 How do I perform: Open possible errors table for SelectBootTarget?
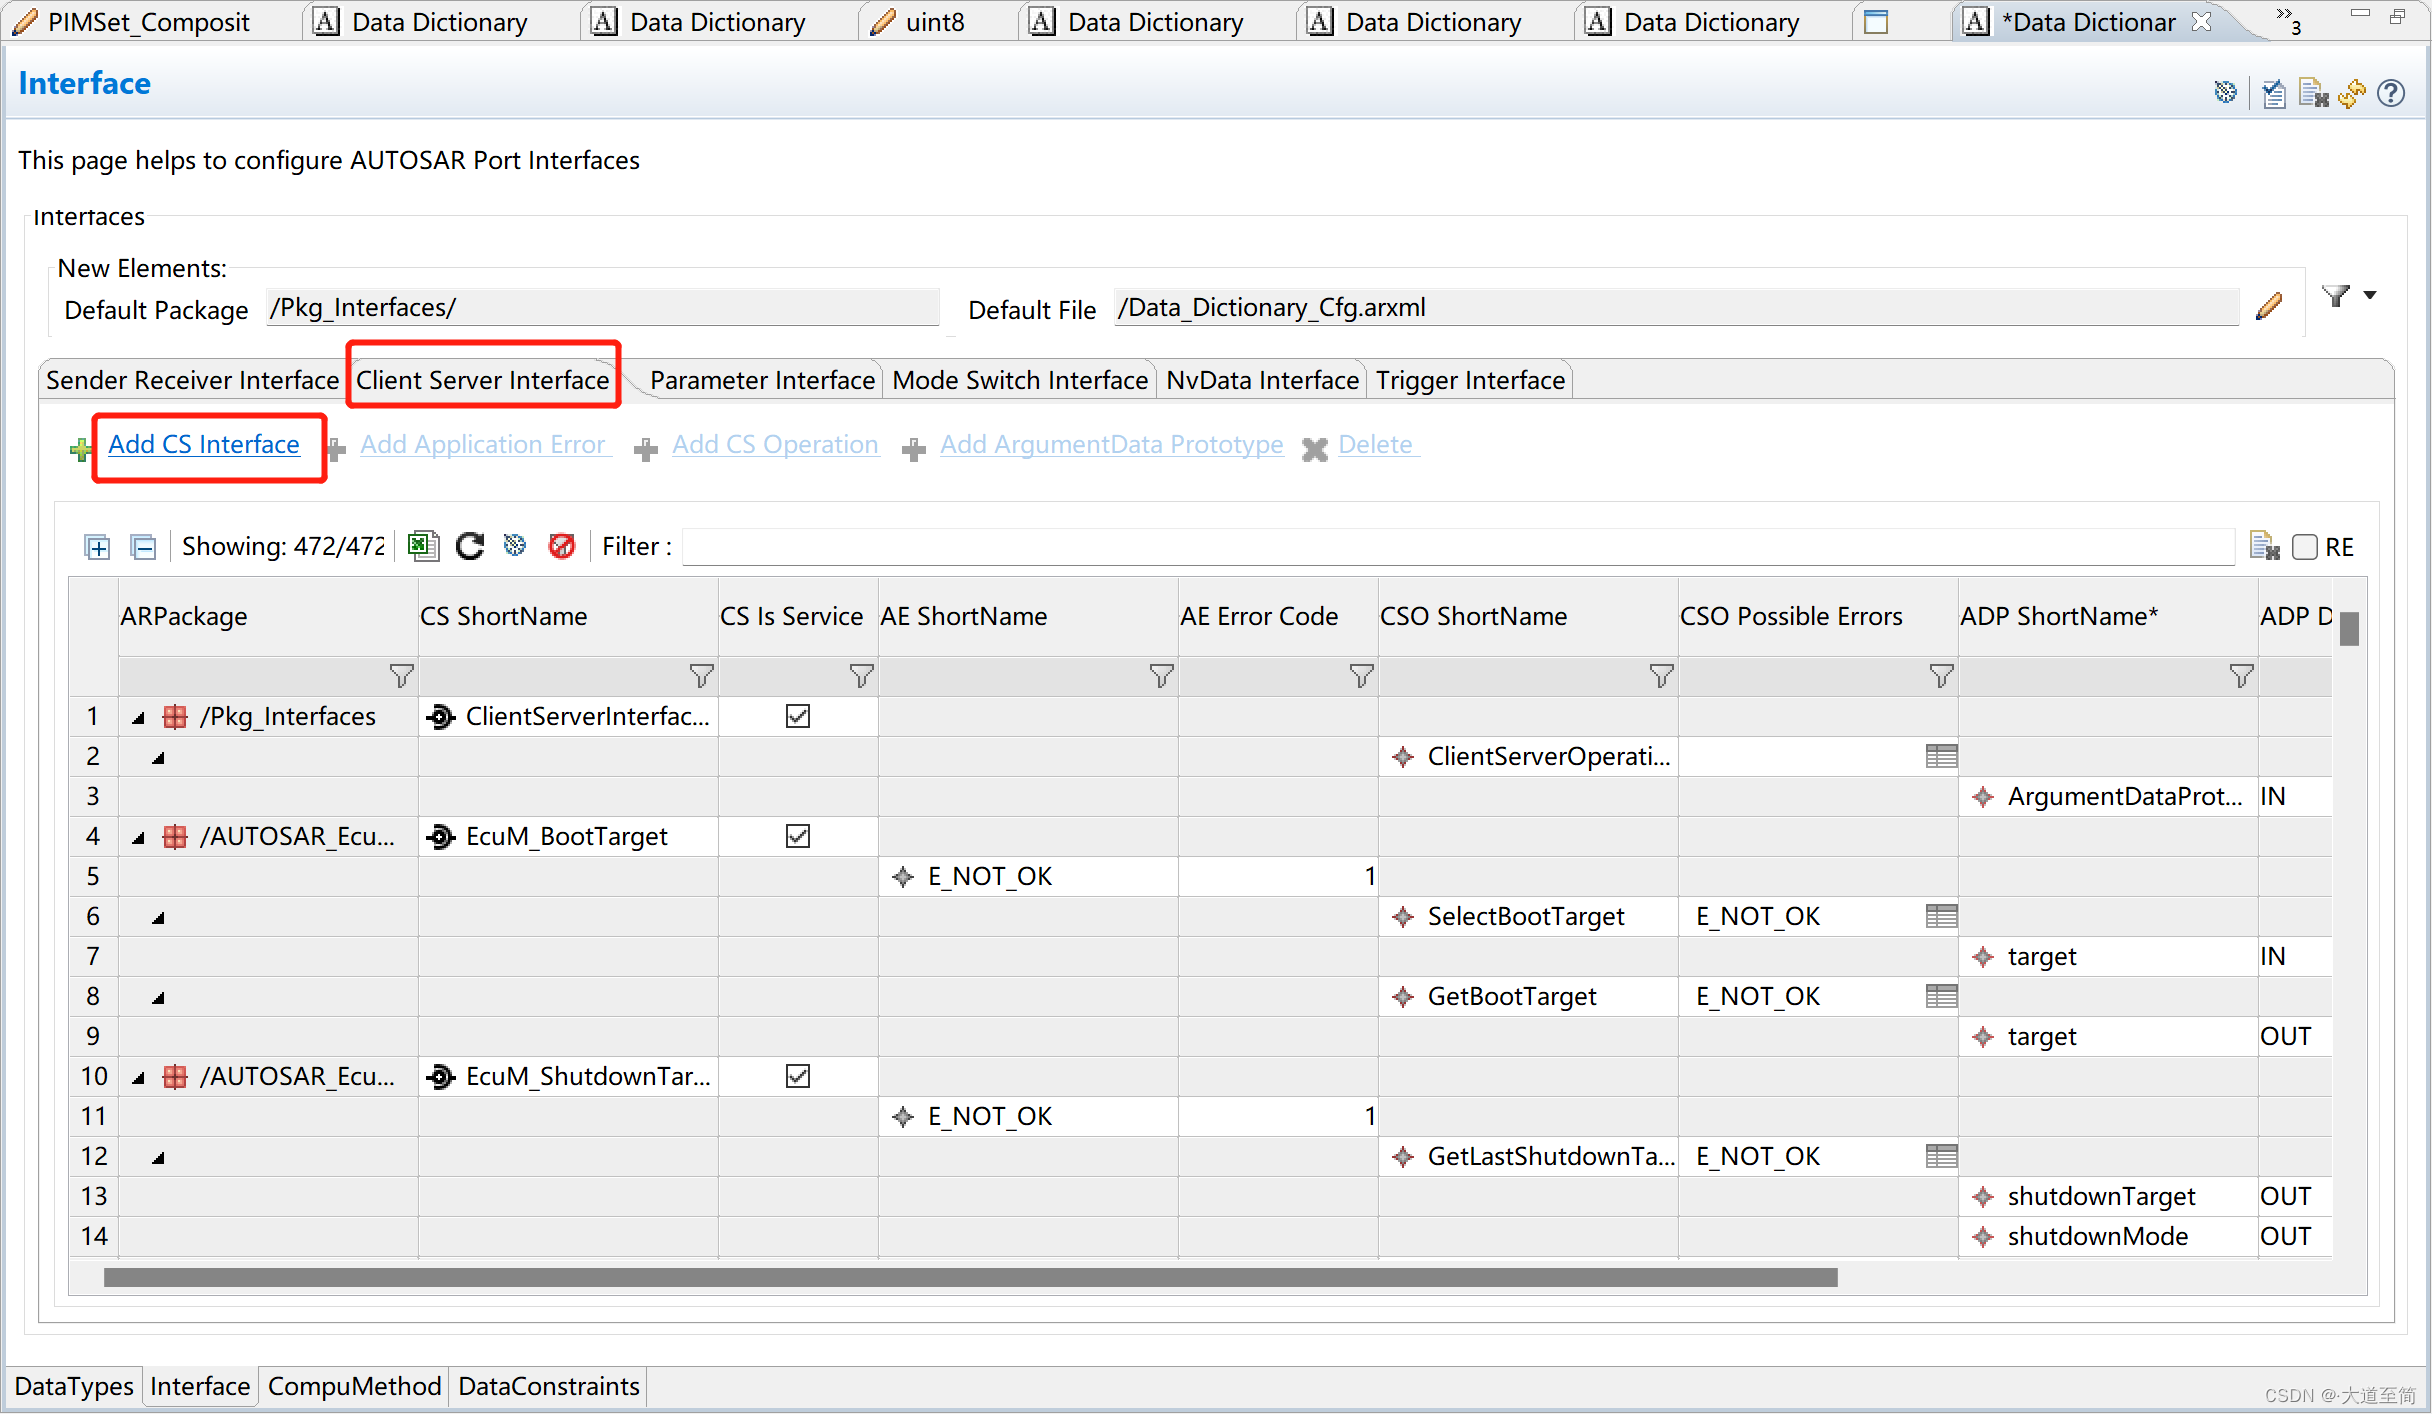tap(1941, 916)
